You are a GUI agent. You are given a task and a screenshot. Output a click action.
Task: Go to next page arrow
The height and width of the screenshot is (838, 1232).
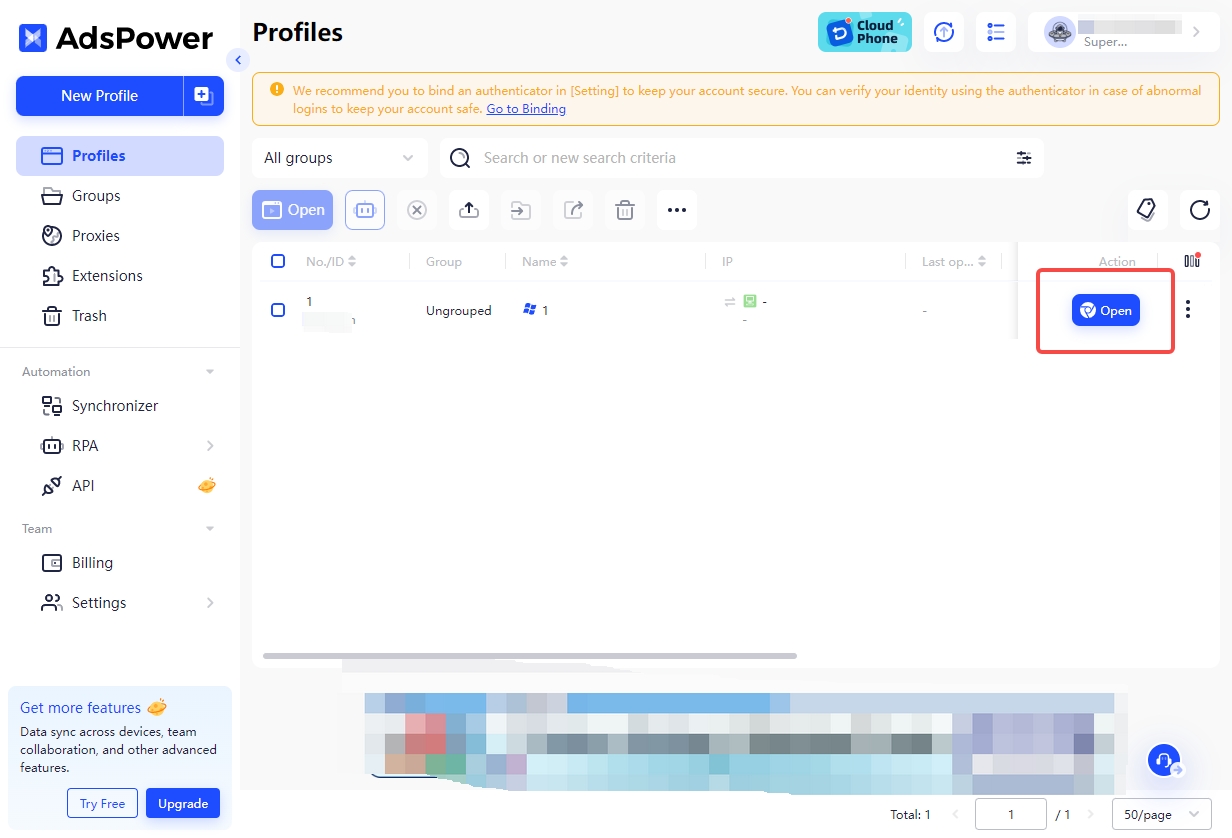pos(1091,815)
